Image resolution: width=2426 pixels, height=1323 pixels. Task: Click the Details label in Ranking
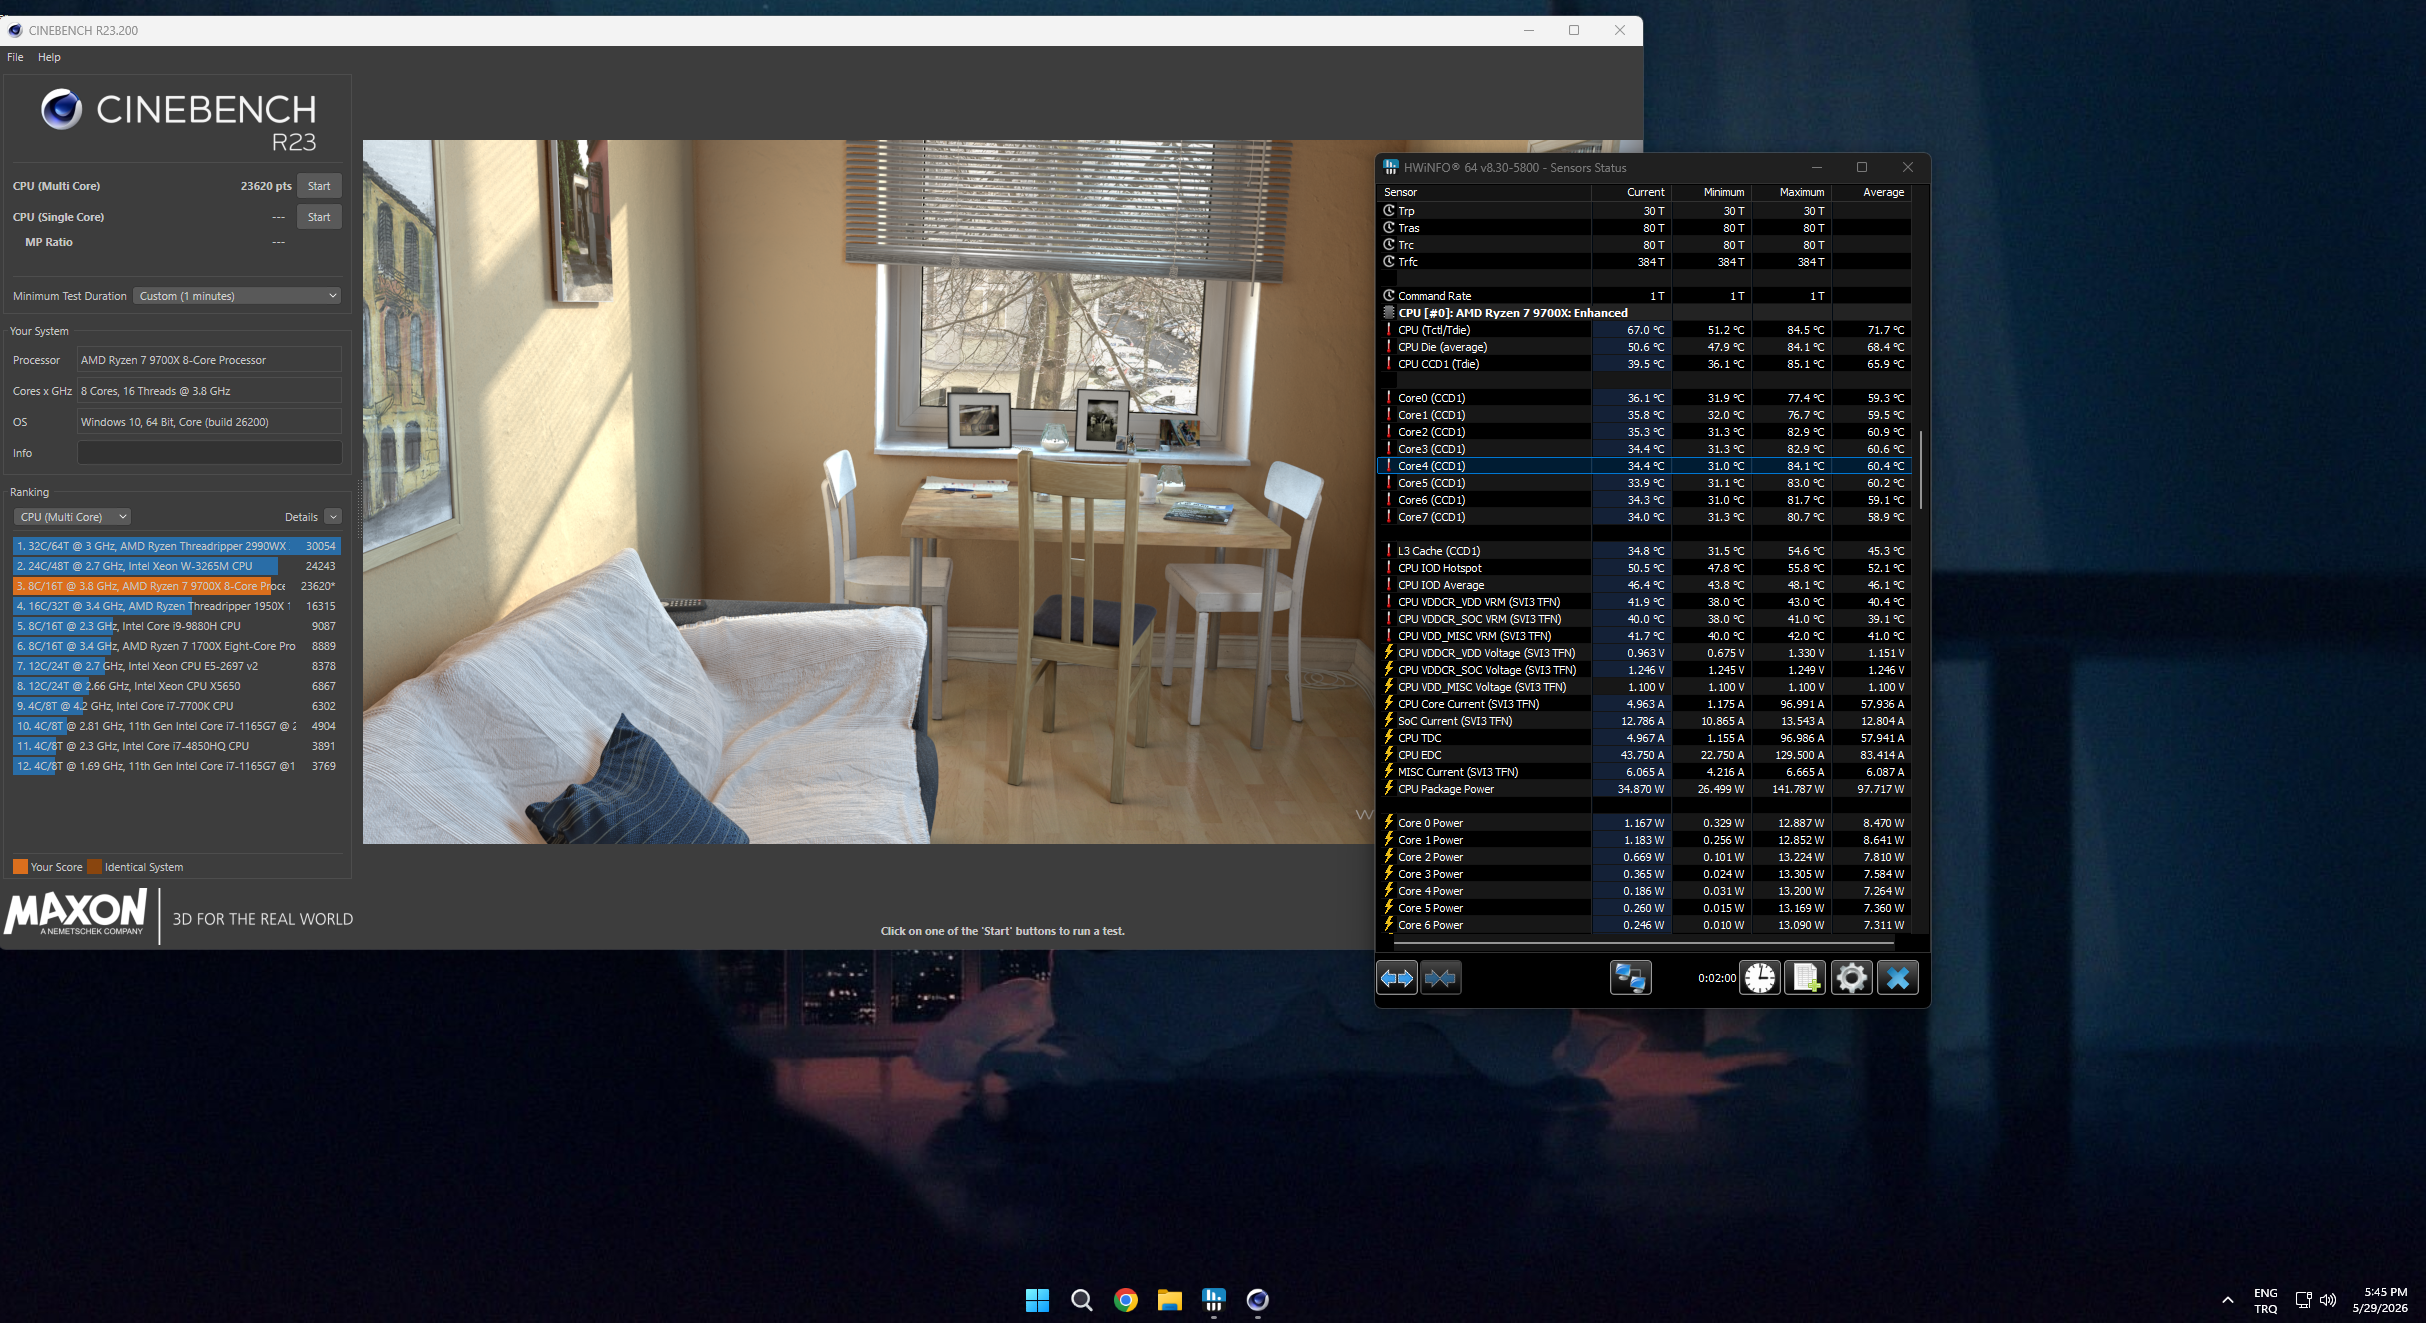[301, 517]
